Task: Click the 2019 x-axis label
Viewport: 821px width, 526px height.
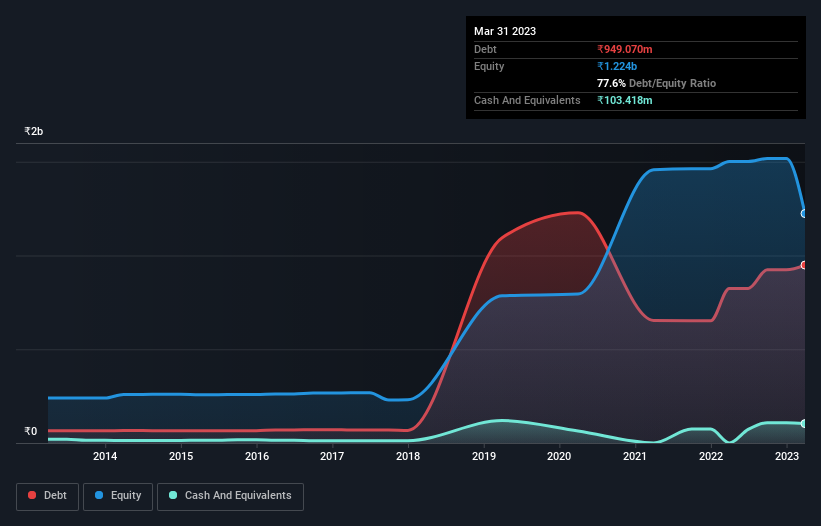Action: coord(484,456)
